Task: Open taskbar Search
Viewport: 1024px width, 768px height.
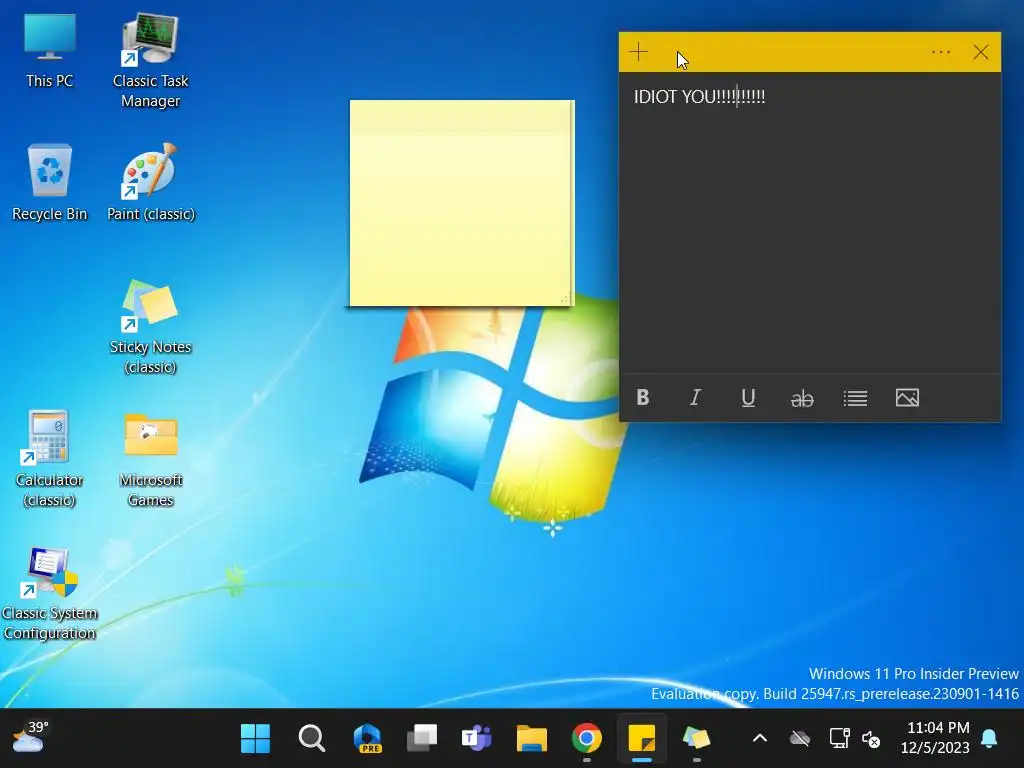Action: (312, 739)
